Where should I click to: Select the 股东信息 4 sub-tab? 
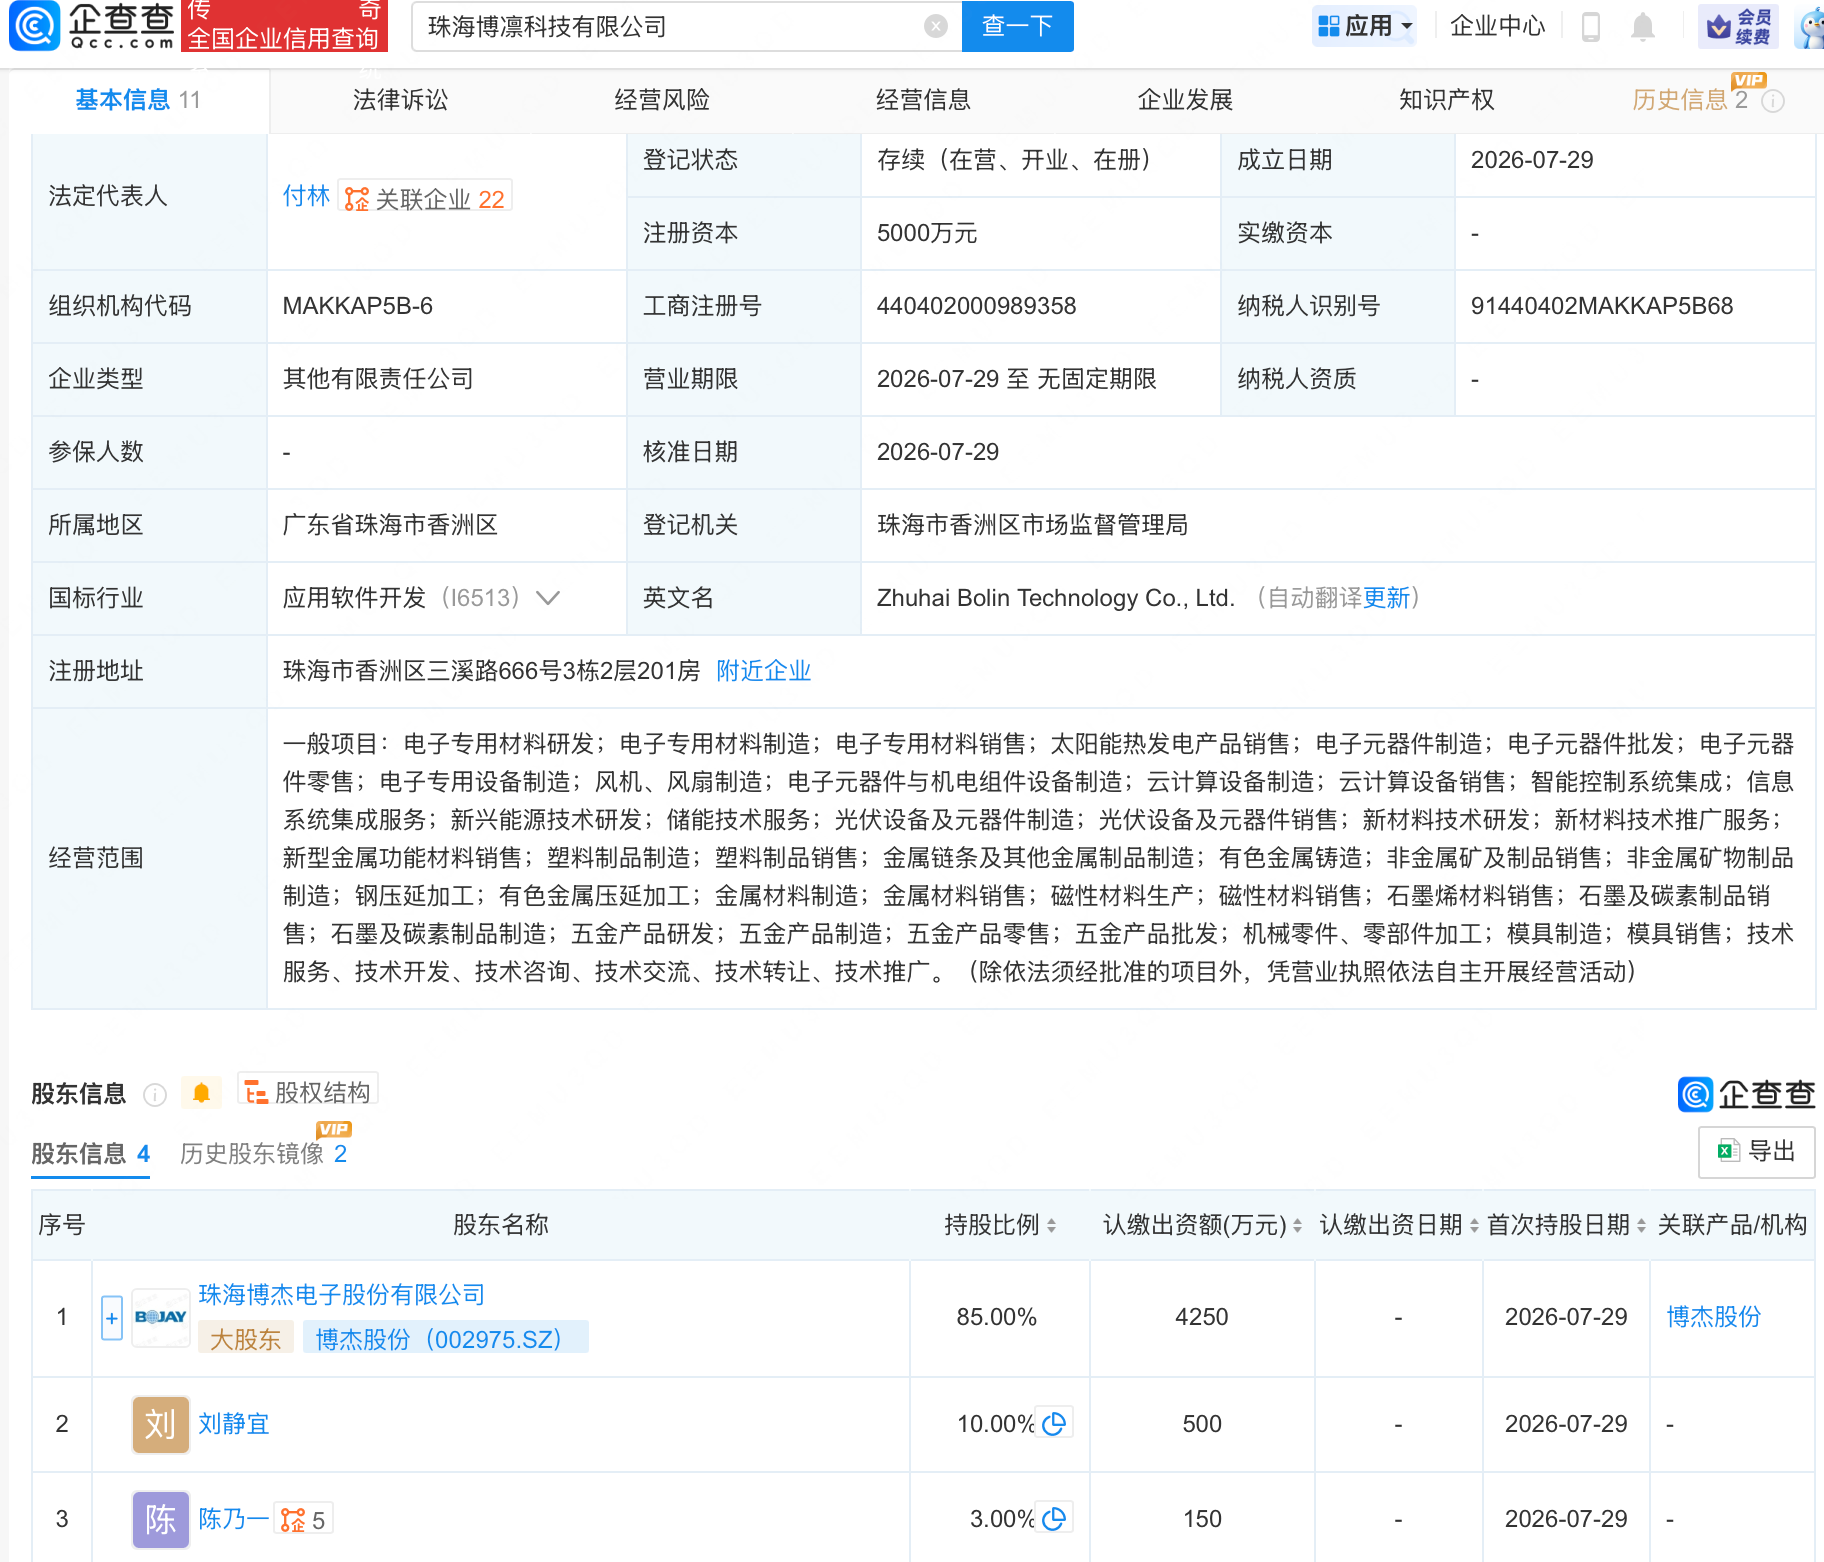91,1154
